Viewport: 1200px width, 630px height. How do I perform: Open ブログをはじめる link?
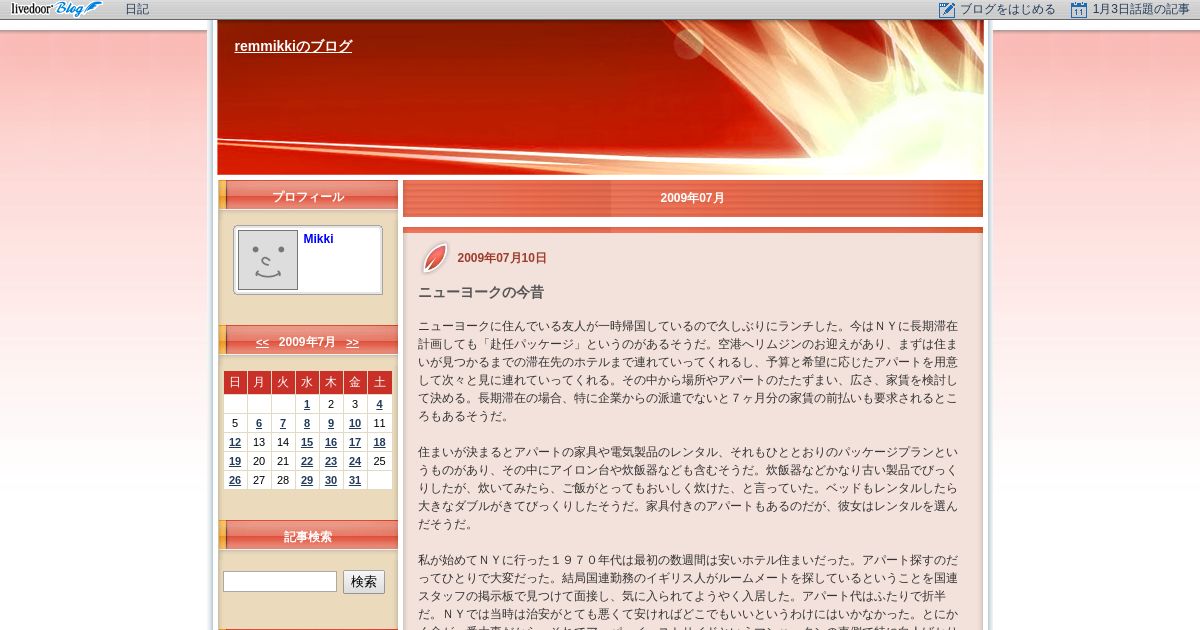[1008, 9]
